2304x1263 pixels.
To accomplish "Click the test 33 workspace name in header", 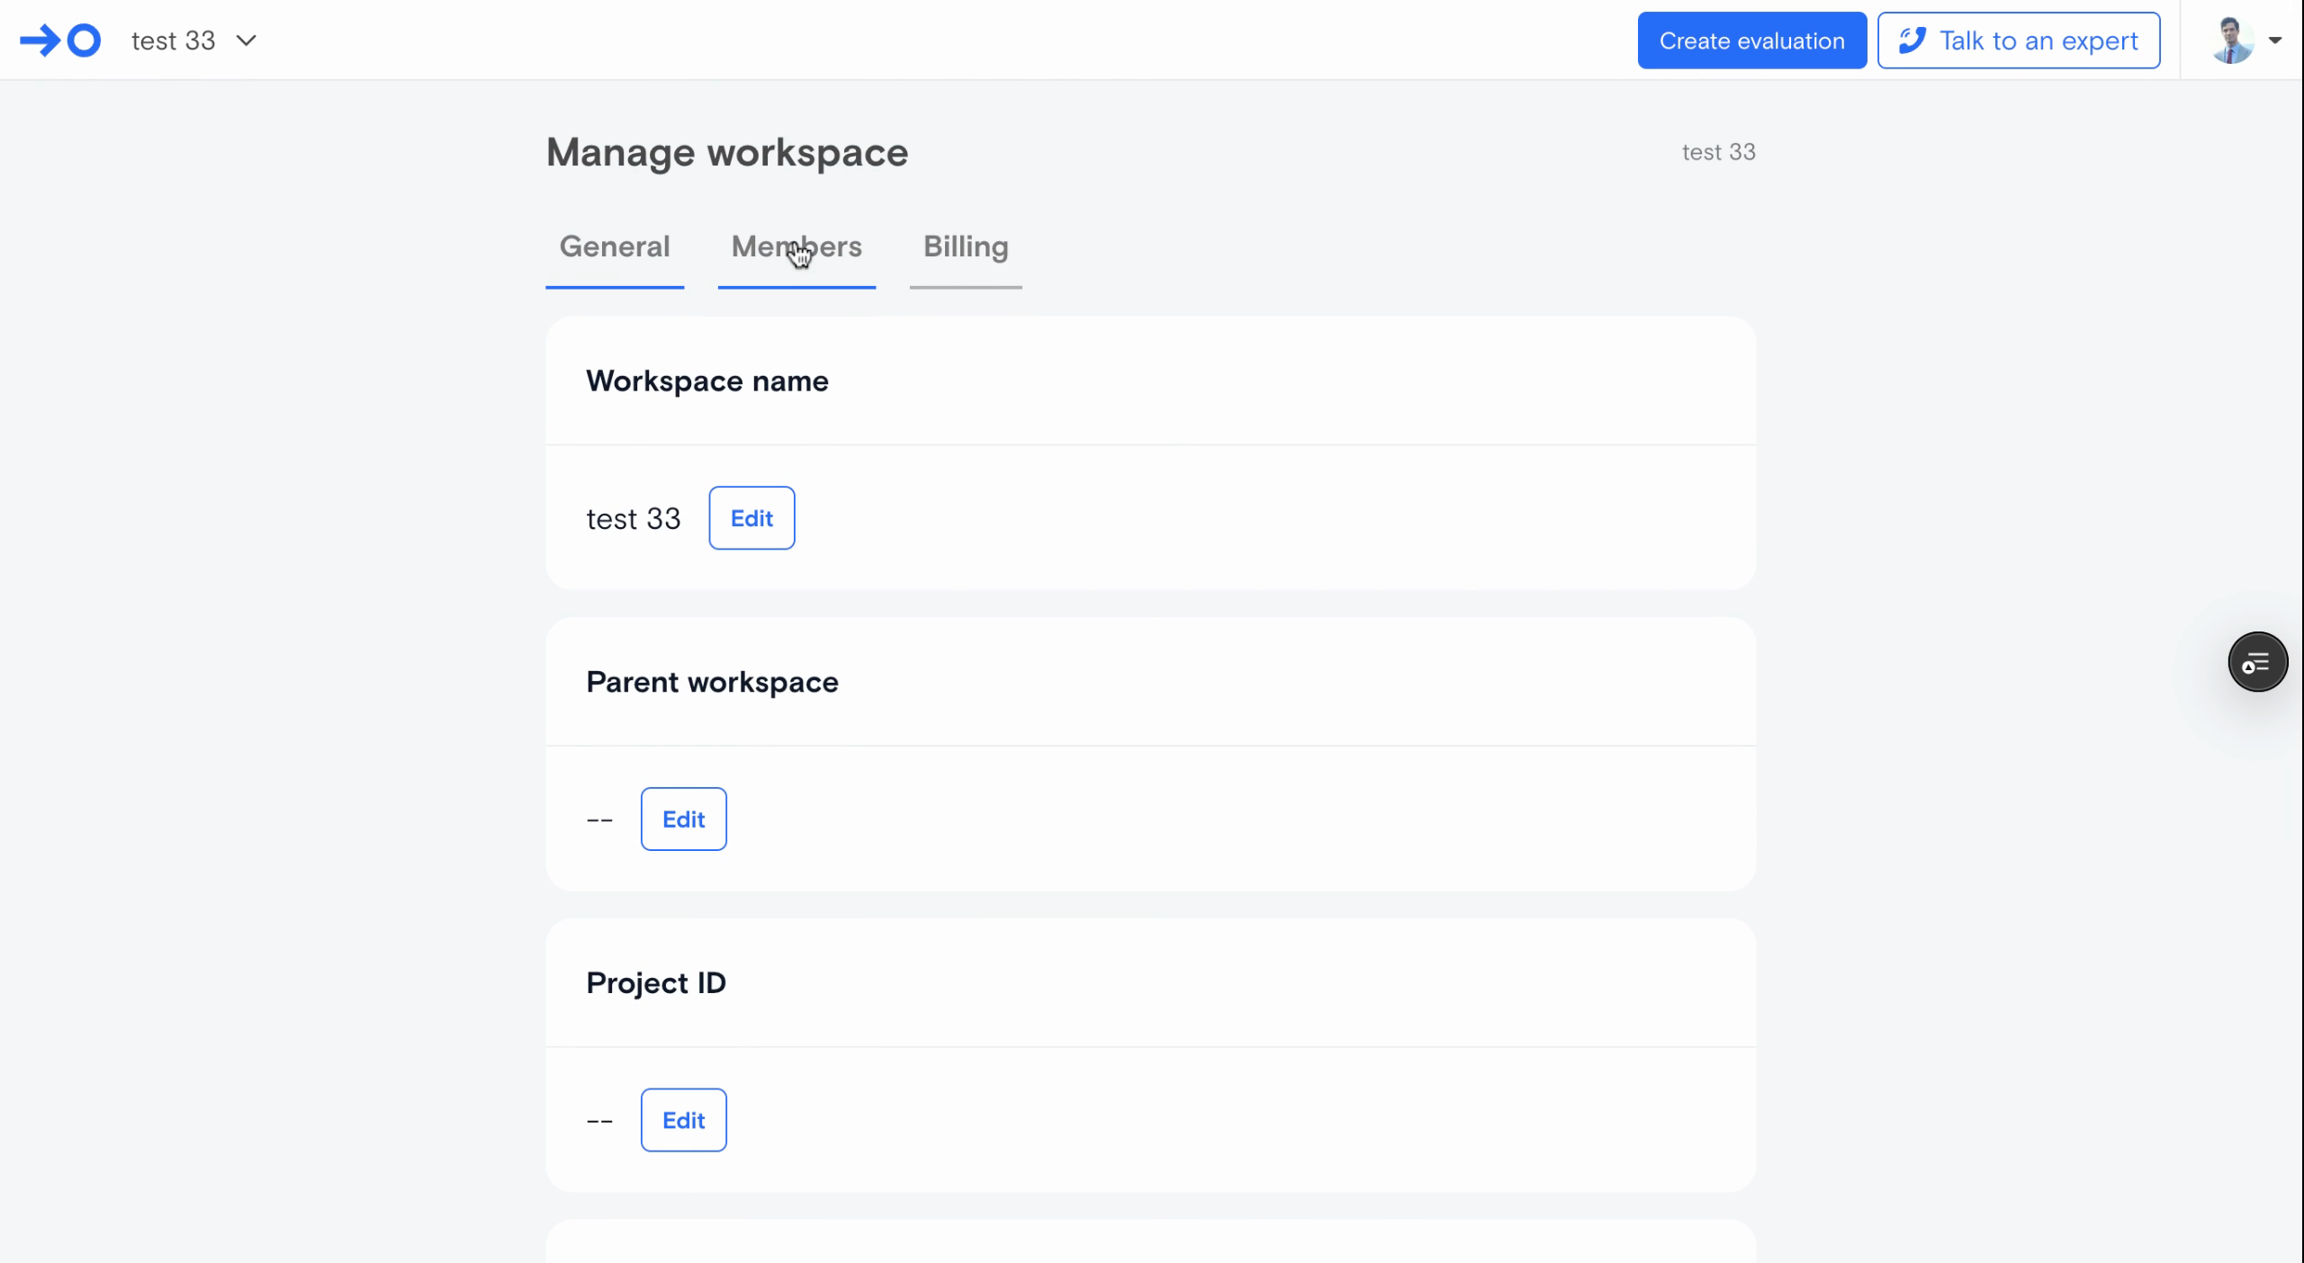I will click(173, 41).
